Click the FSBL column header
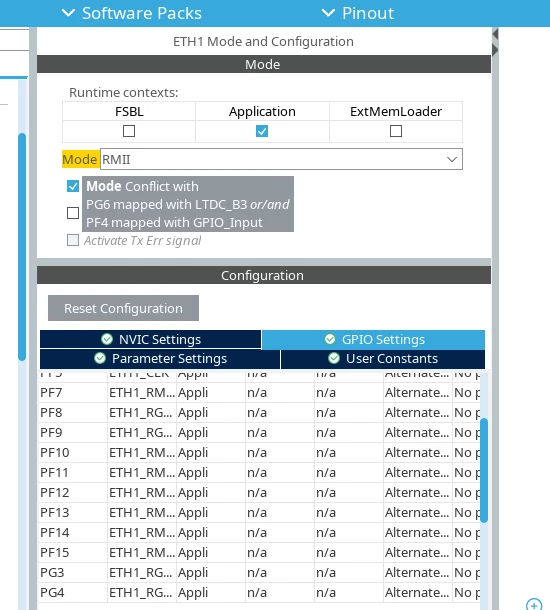This screenshot has height=610, width=550. point(129,111)
